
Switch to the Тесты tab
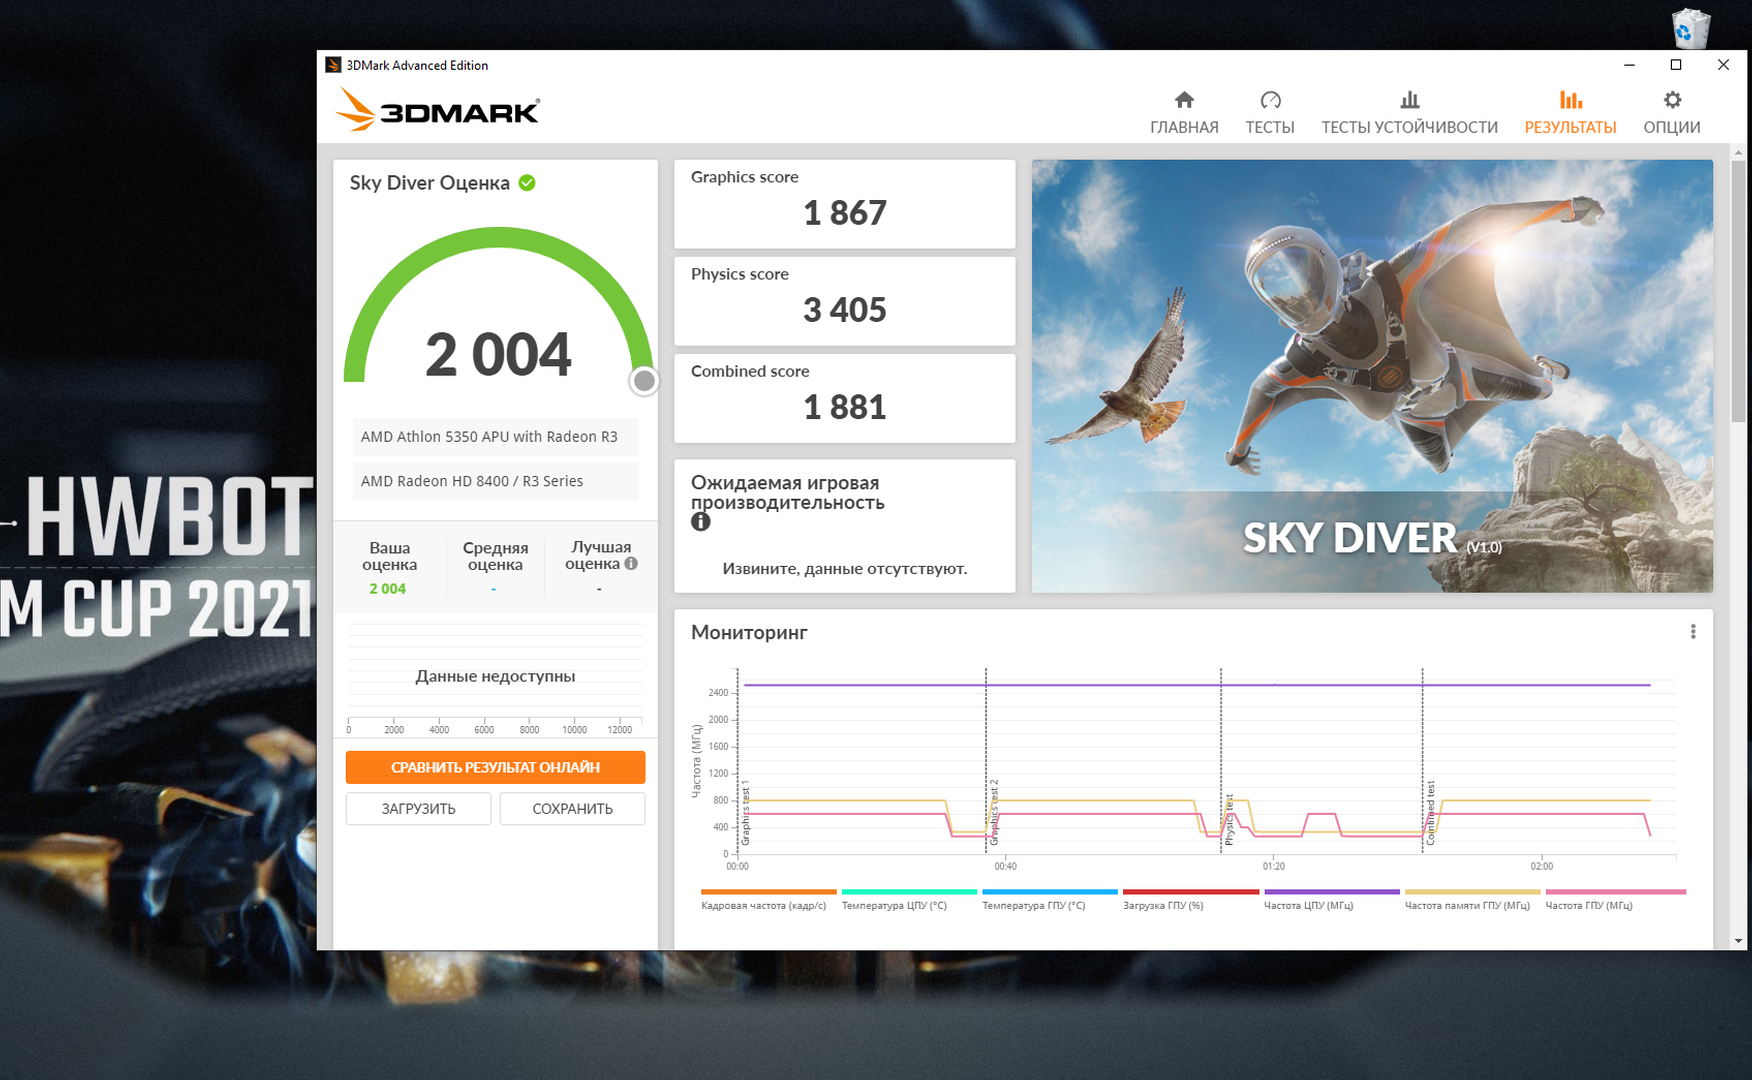1270,112
